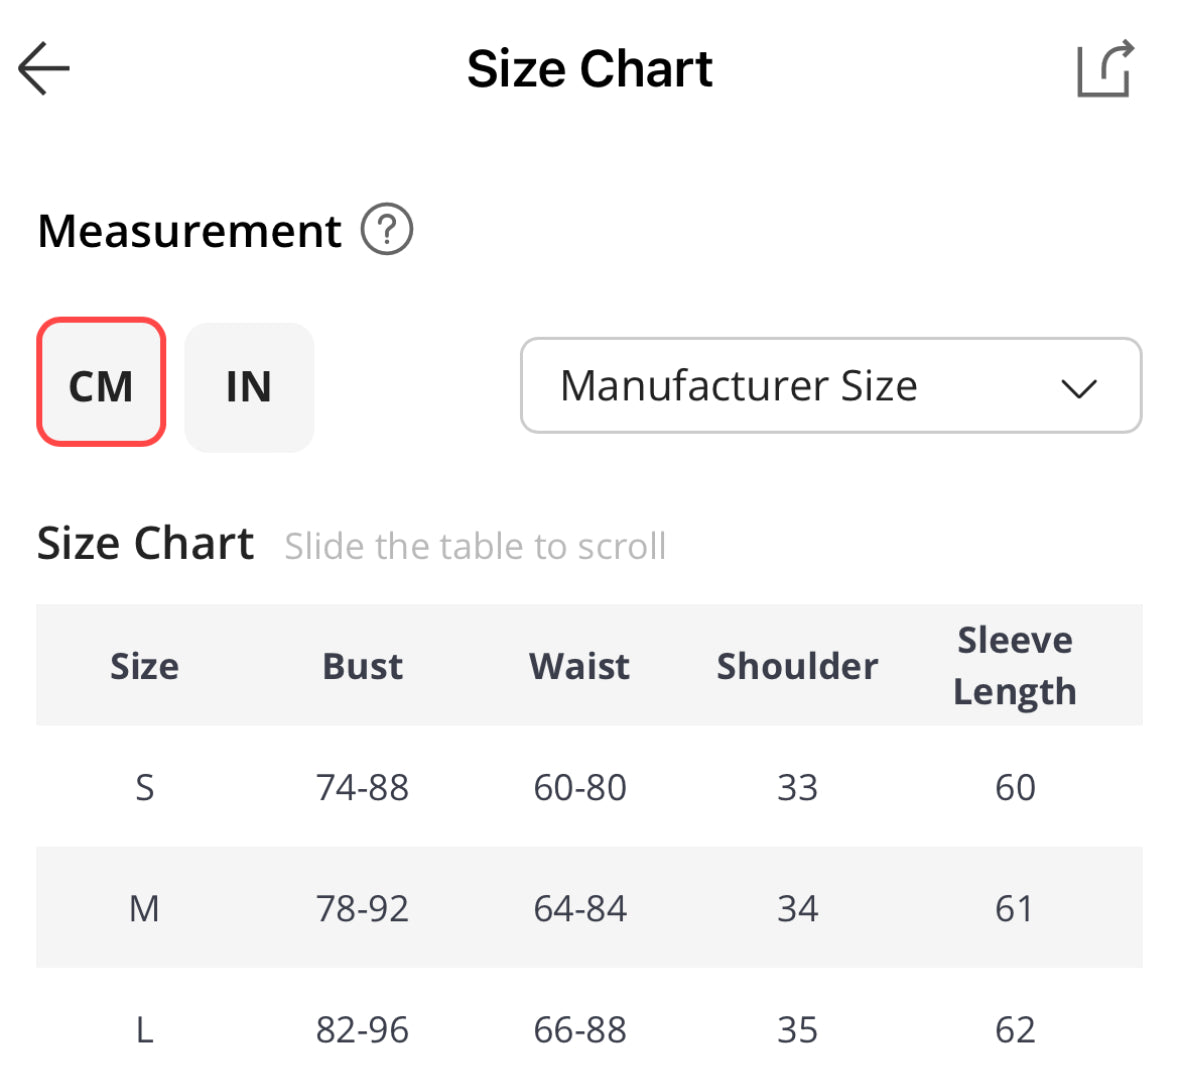Click the Bust column header
This screenshot has height=1085, width=1179.
[362, 666]
